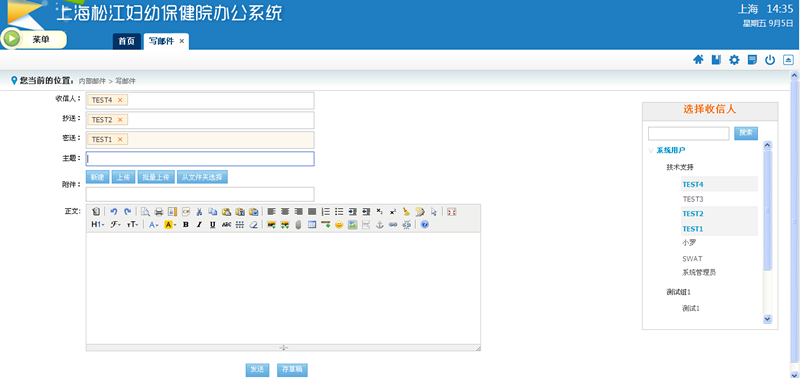Toggle italic formatting

199,224
